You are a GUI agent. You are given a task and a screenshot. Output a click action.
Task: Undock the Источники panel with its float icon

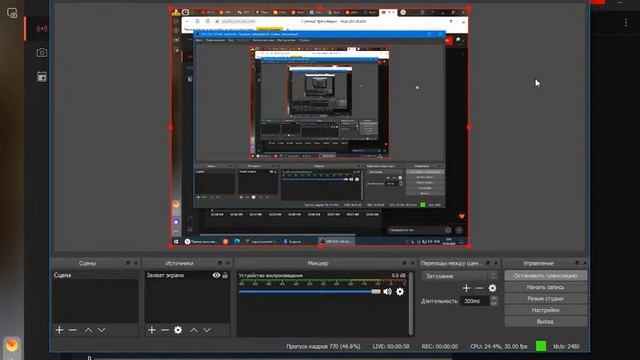pos(220,263)
